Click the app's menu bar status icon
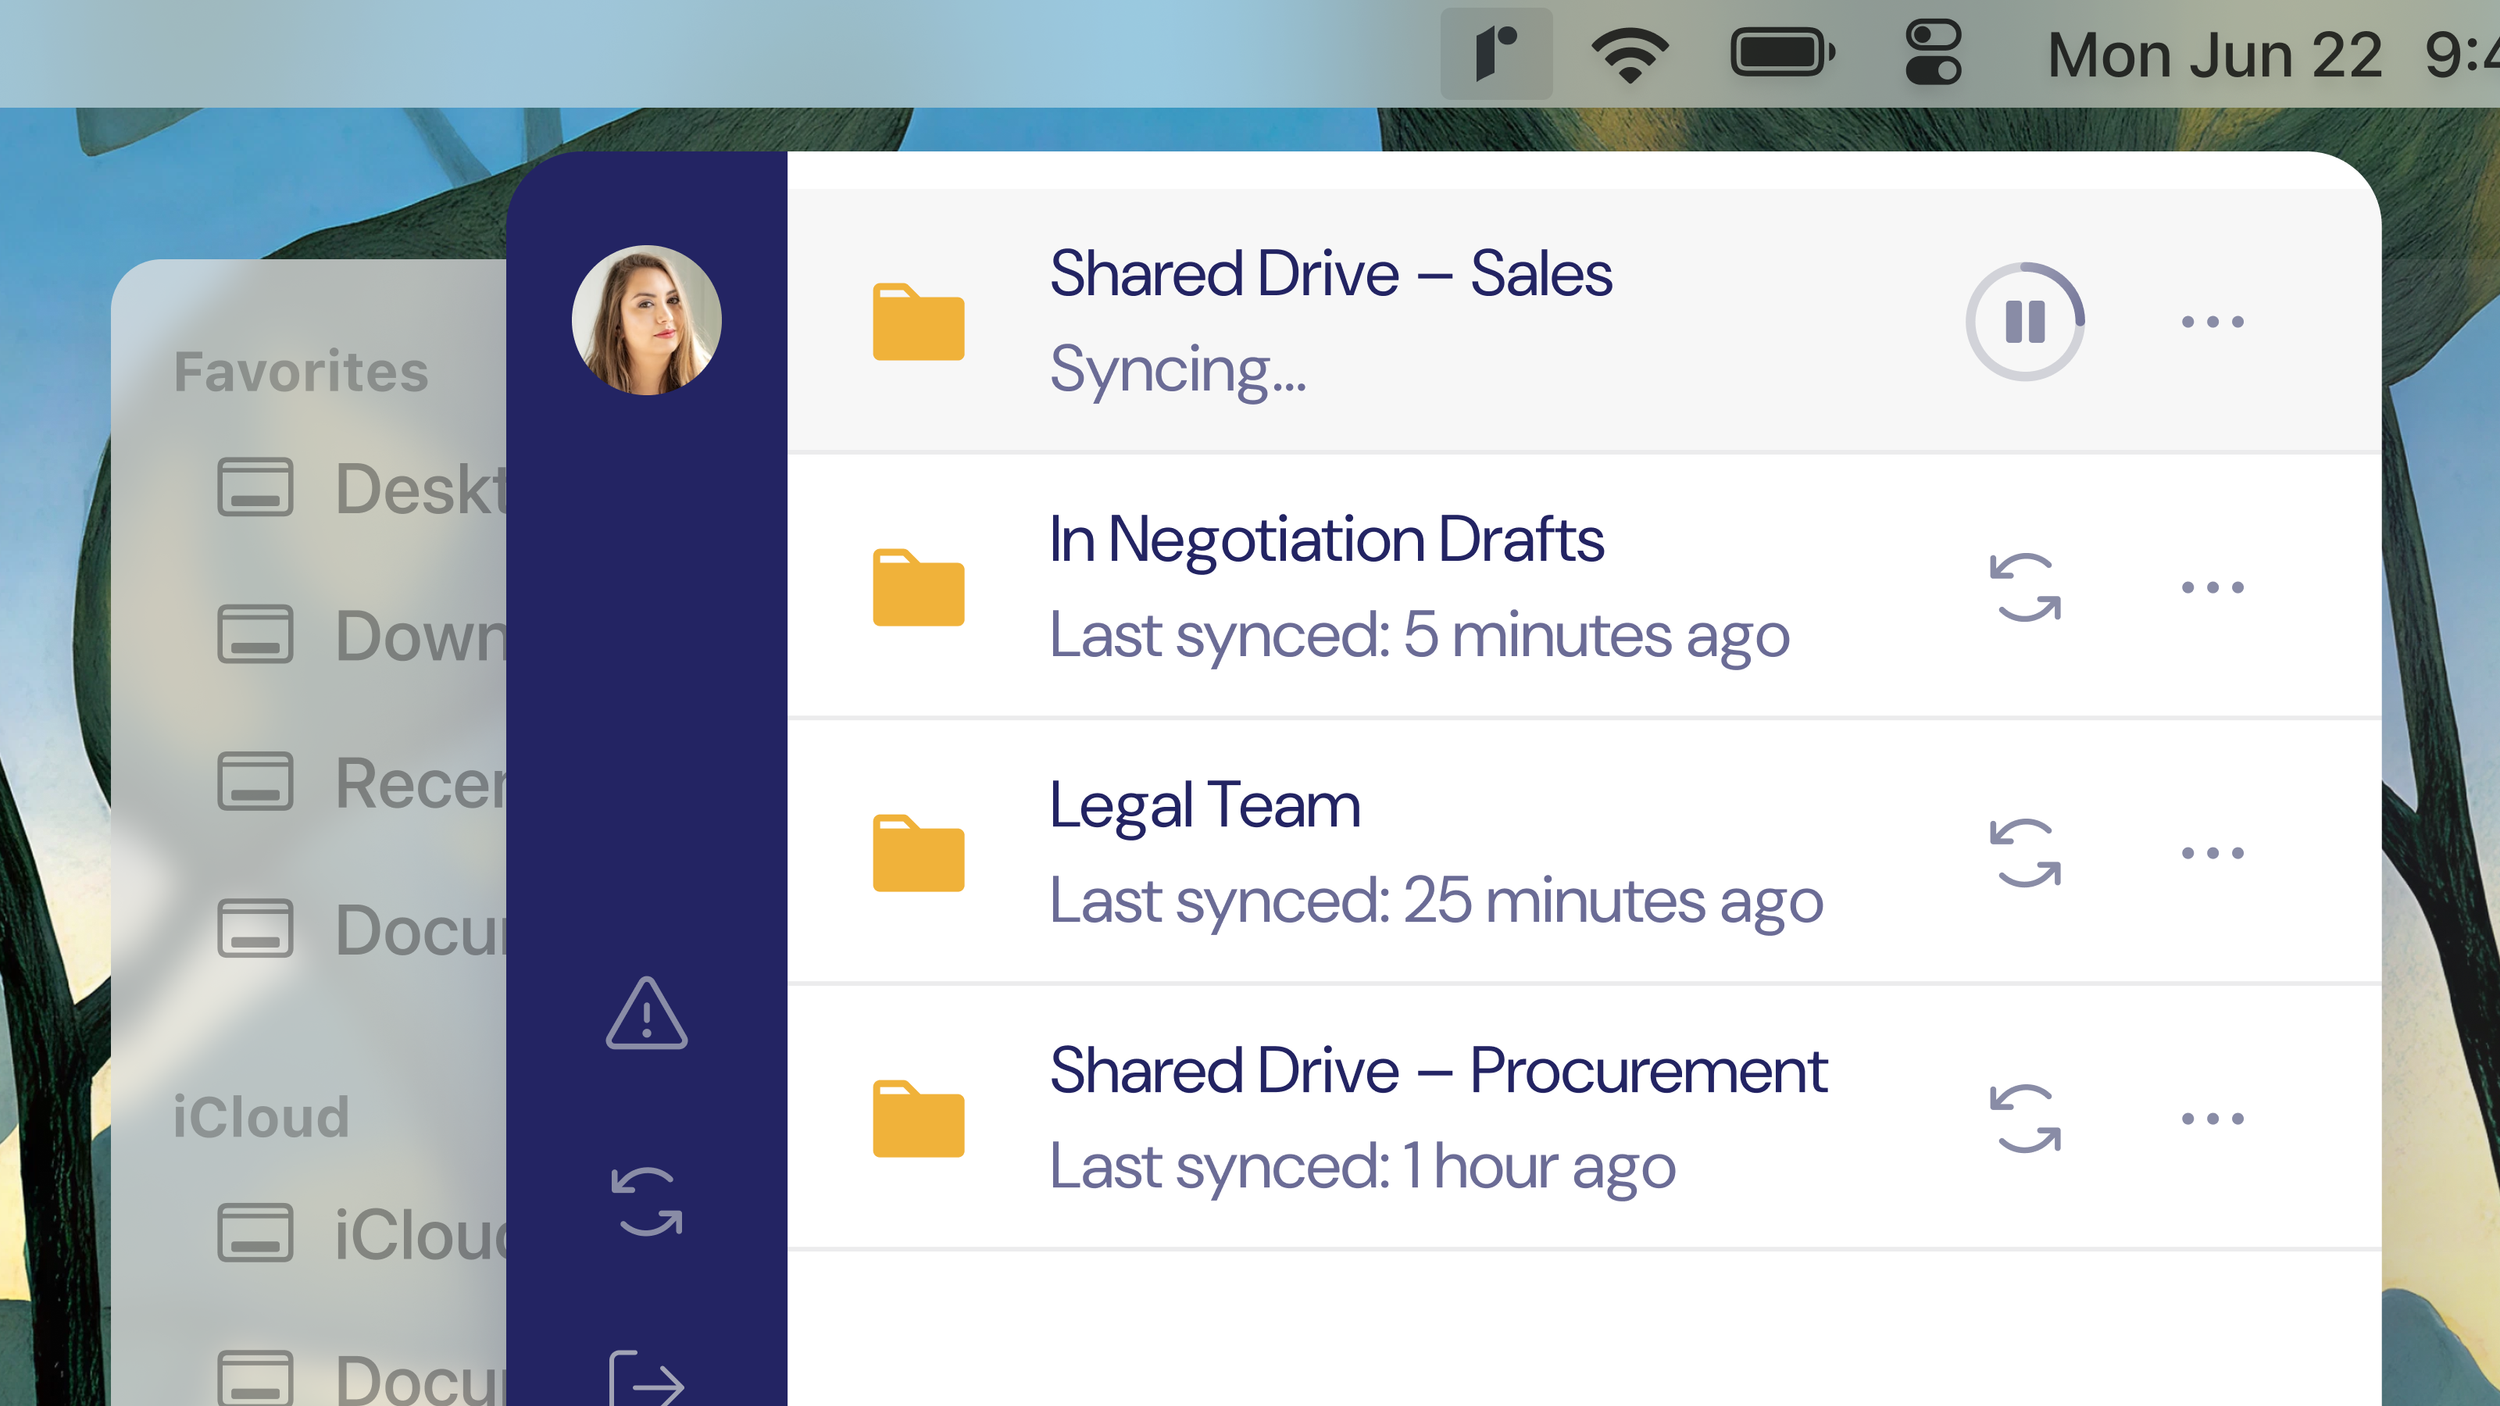Image resolution: width=2500 pixels, height=1406 pixels. coord(1496,54)
